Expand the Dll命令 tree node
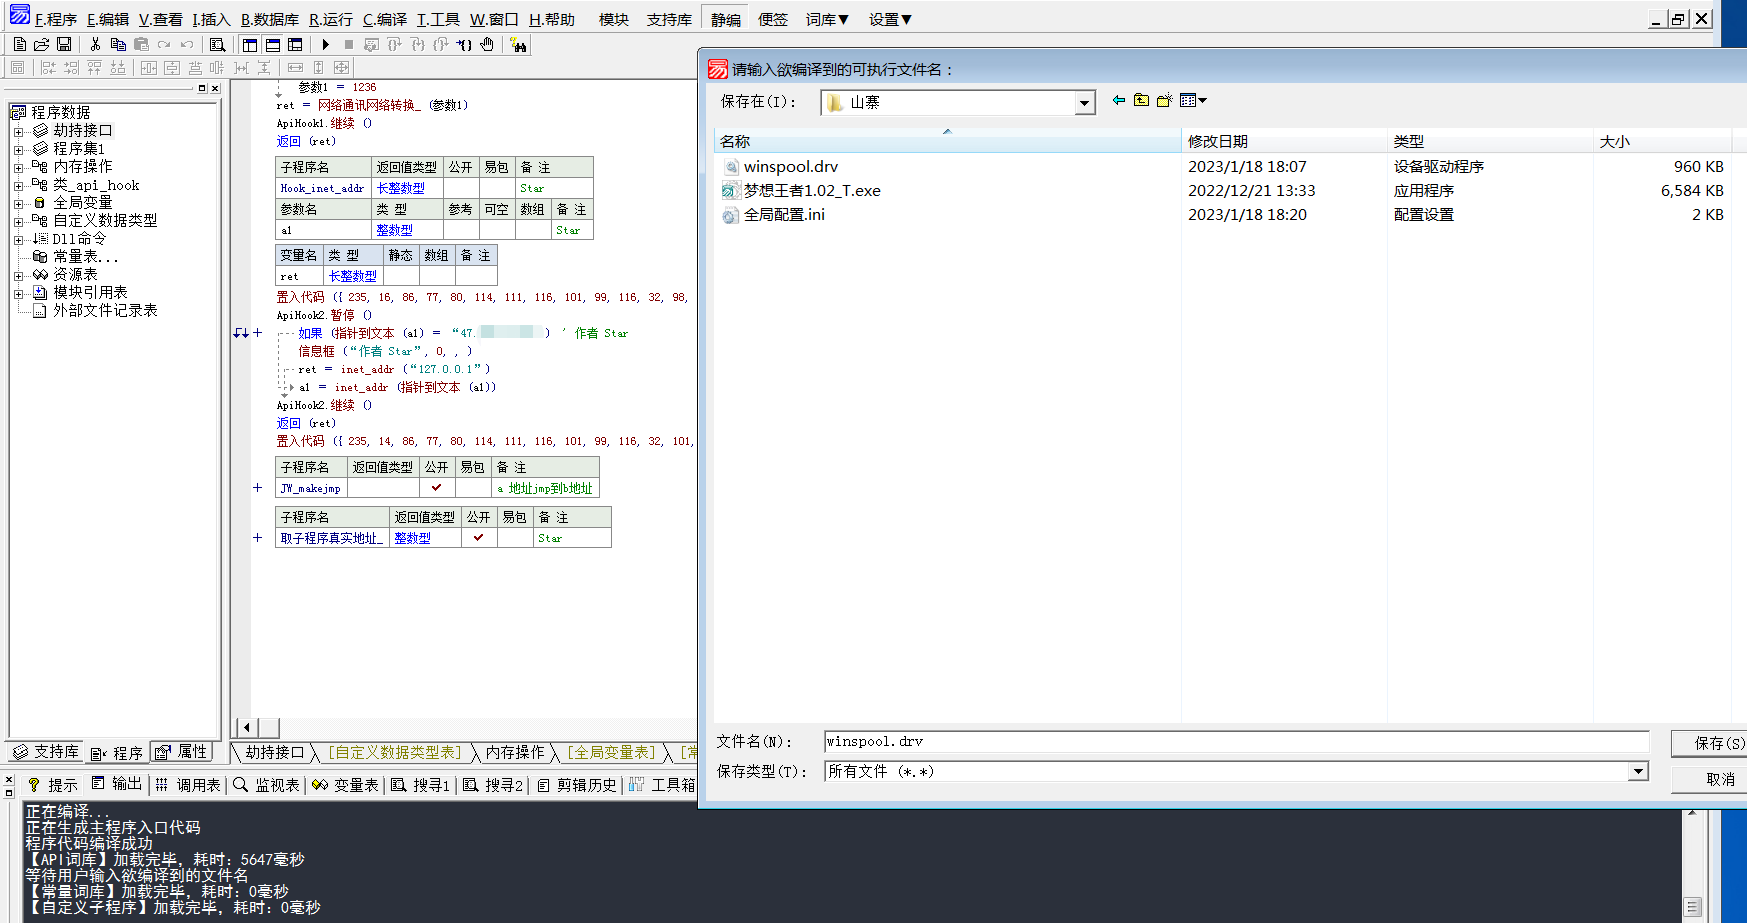Viewport: 1747px width, 923px height. coord(18,239)
